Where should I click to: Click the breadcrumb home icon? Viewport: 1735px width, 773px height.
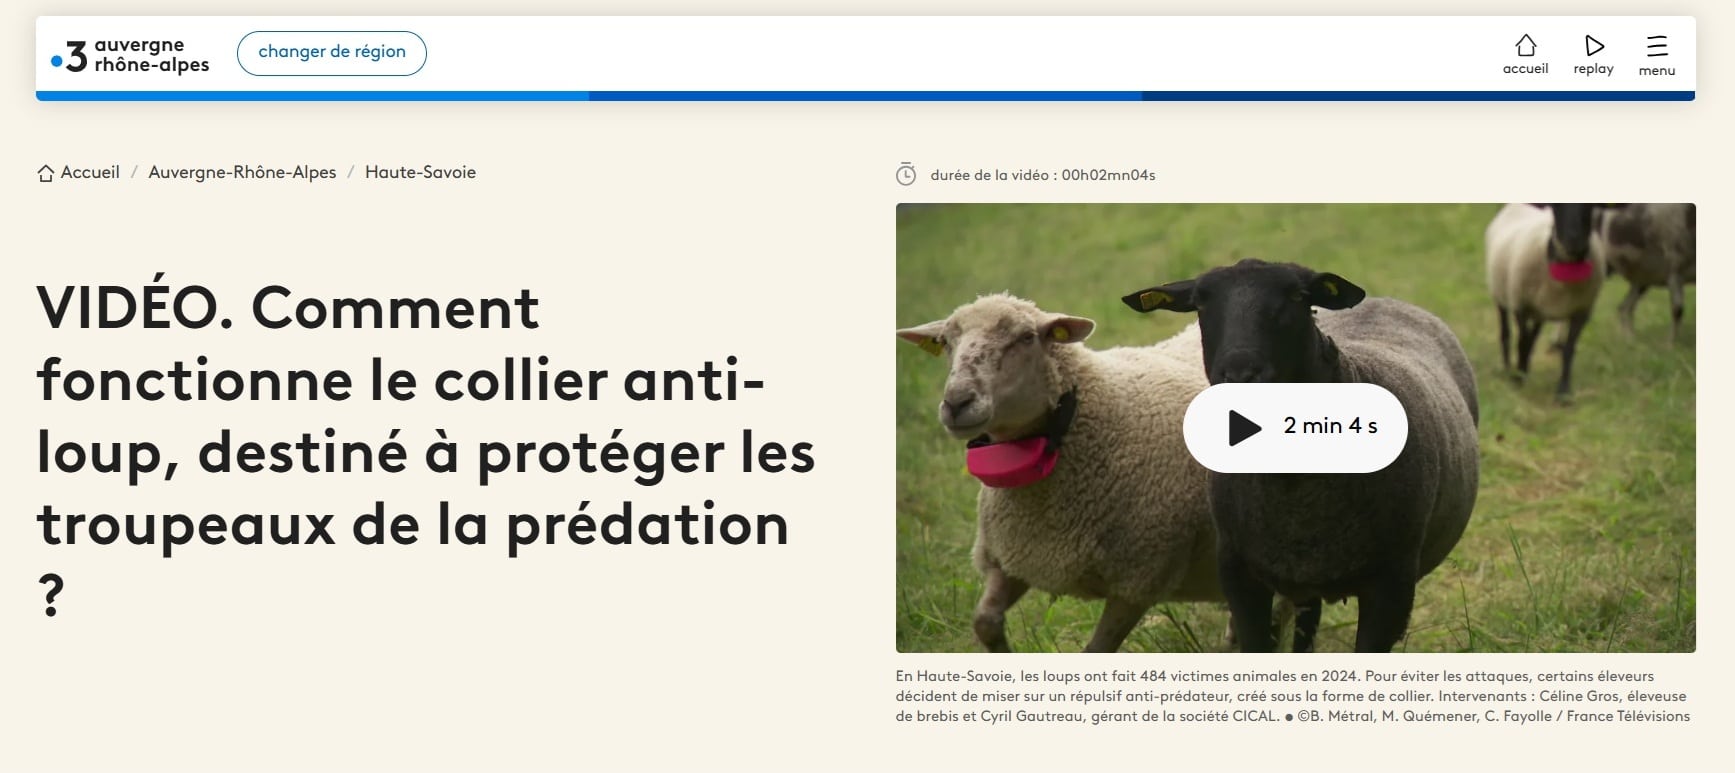[x=46, y=173]
